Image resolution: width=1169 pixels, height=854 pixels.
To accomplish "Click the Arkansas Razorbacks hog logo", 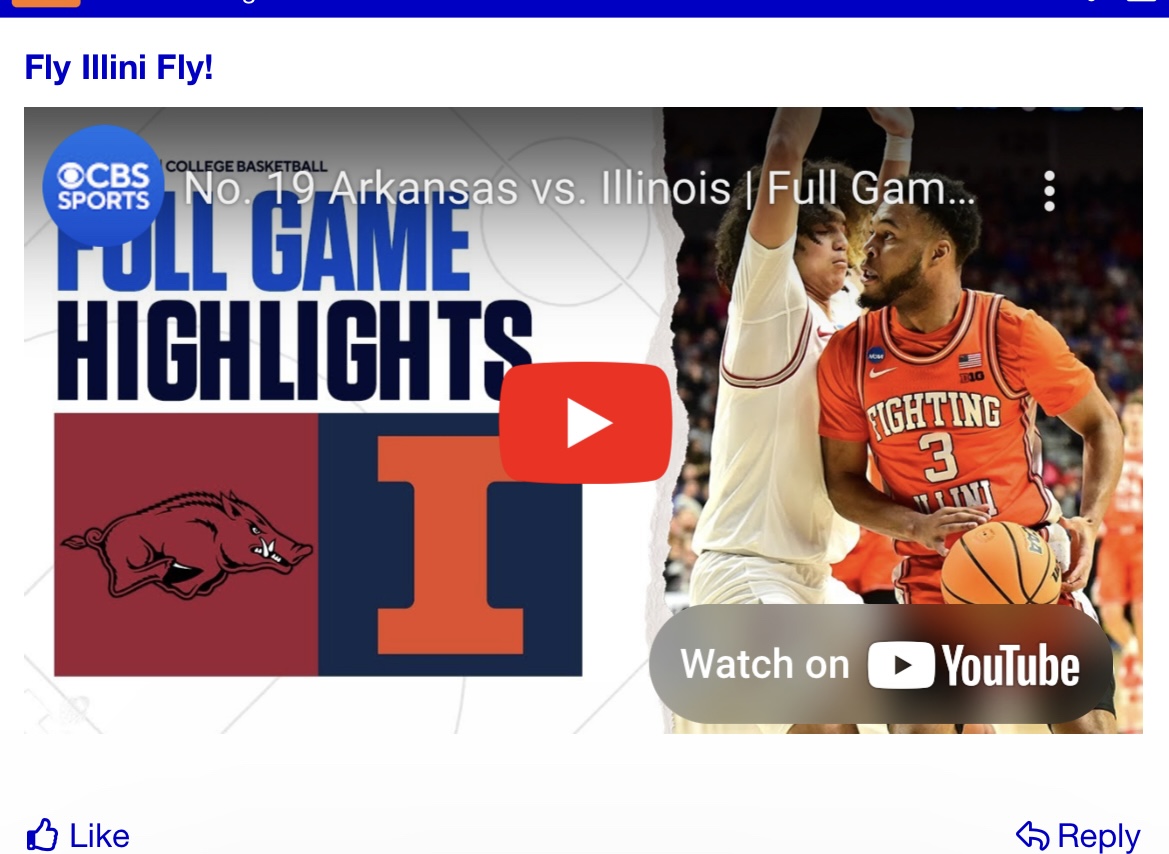I will [186, 544].
